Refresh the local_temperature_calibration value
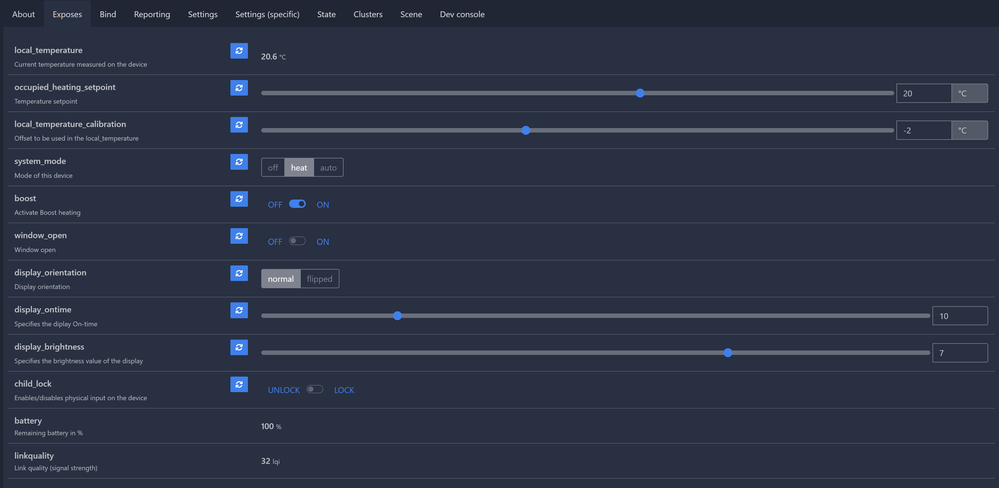Image resolution: width=999 pixels, height=488 pixels. coord(239,125)
